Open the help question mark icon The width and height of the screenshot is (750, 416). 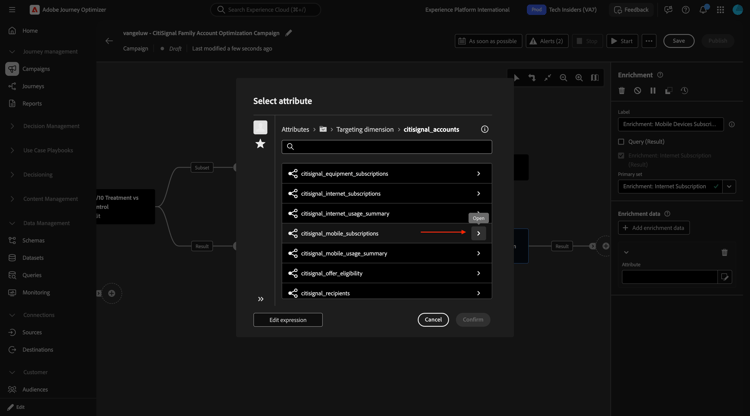point(685,10)
